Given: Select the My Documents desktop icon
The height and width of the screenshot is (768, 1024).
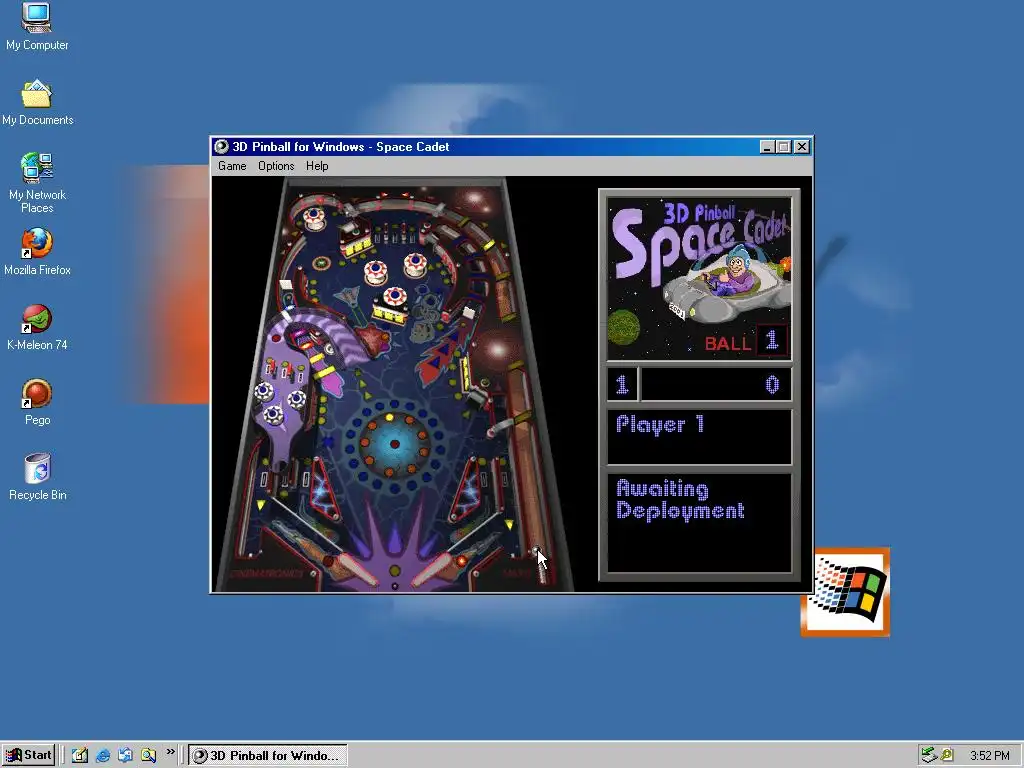Looking at the screenshot, I should coord(37,103).
